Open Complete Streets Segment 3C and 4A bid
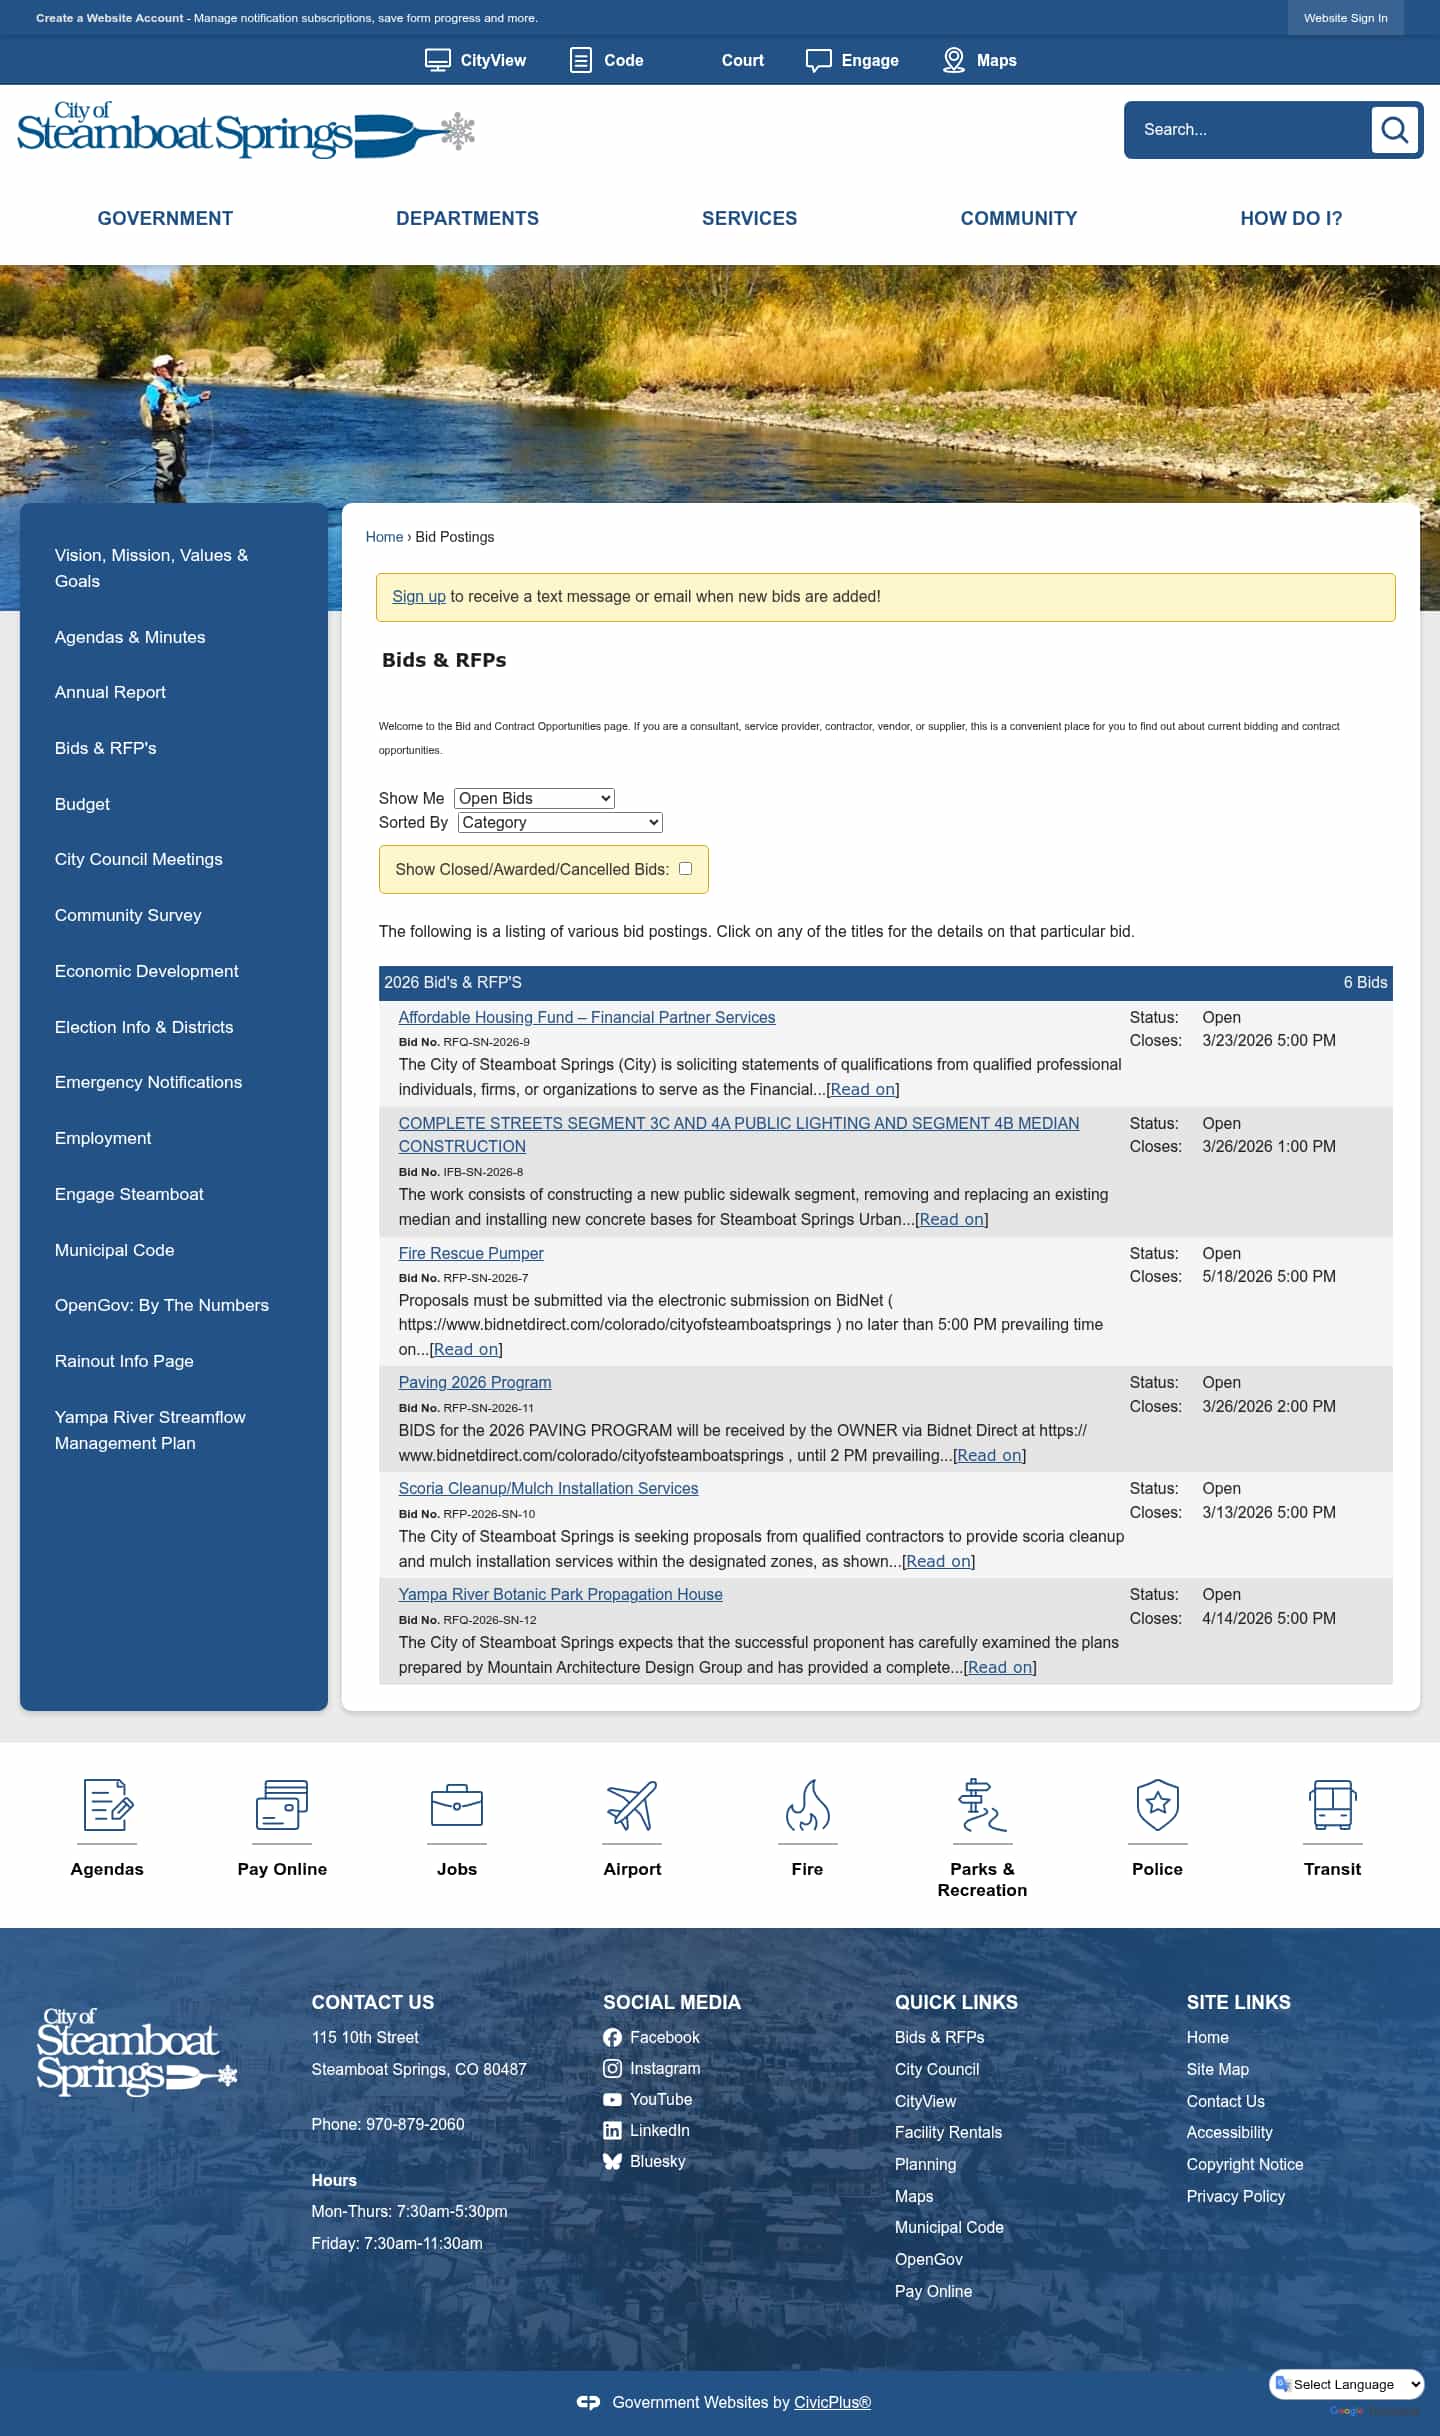 (739, 1135)
